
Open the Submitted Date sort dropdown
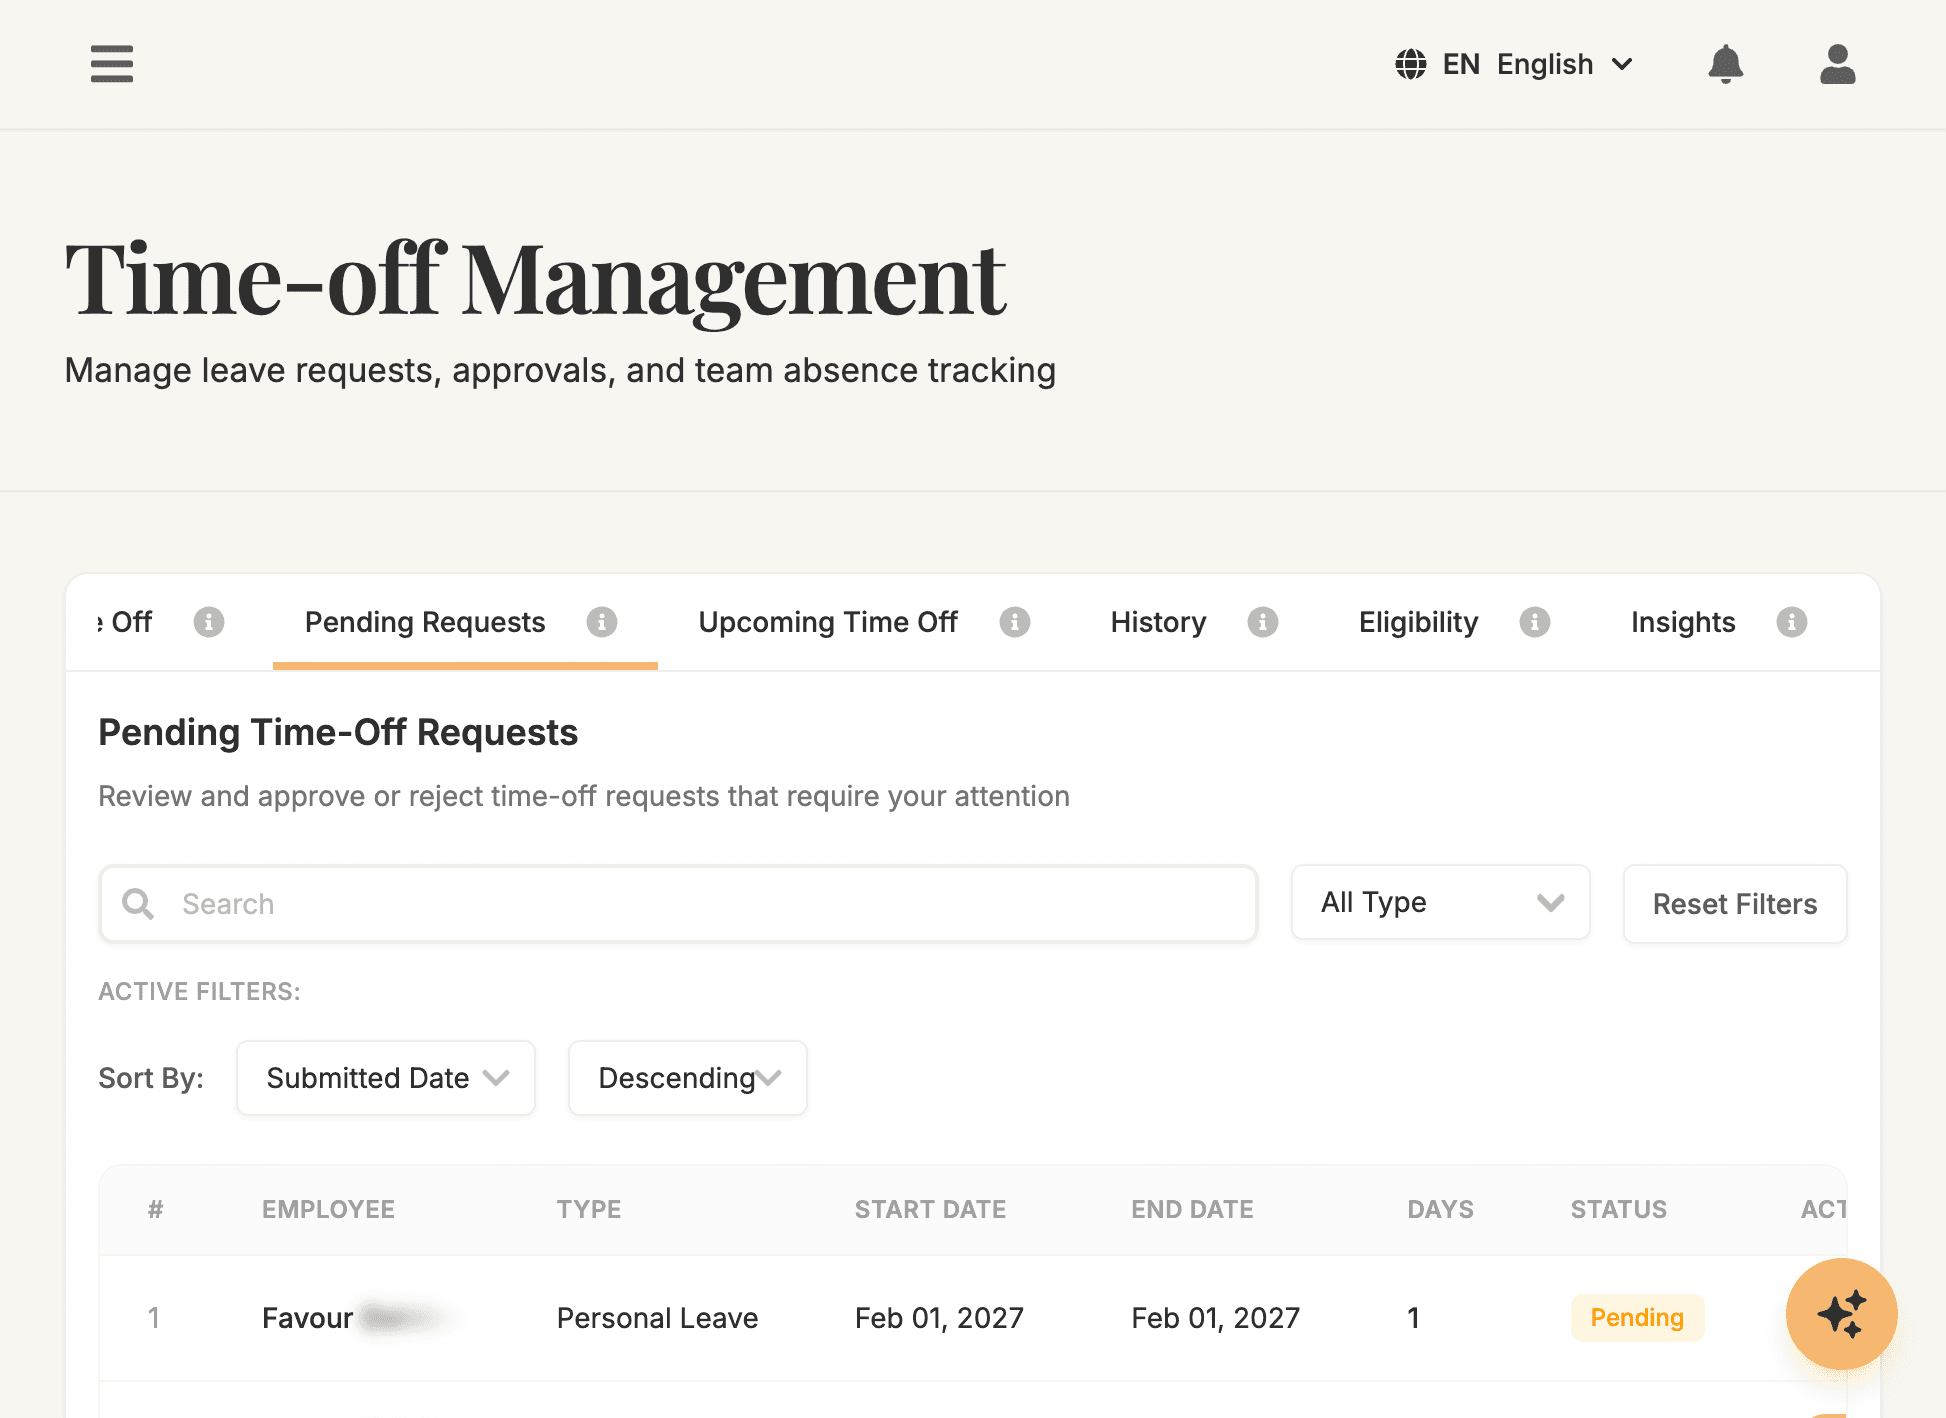click(385, 1078)
